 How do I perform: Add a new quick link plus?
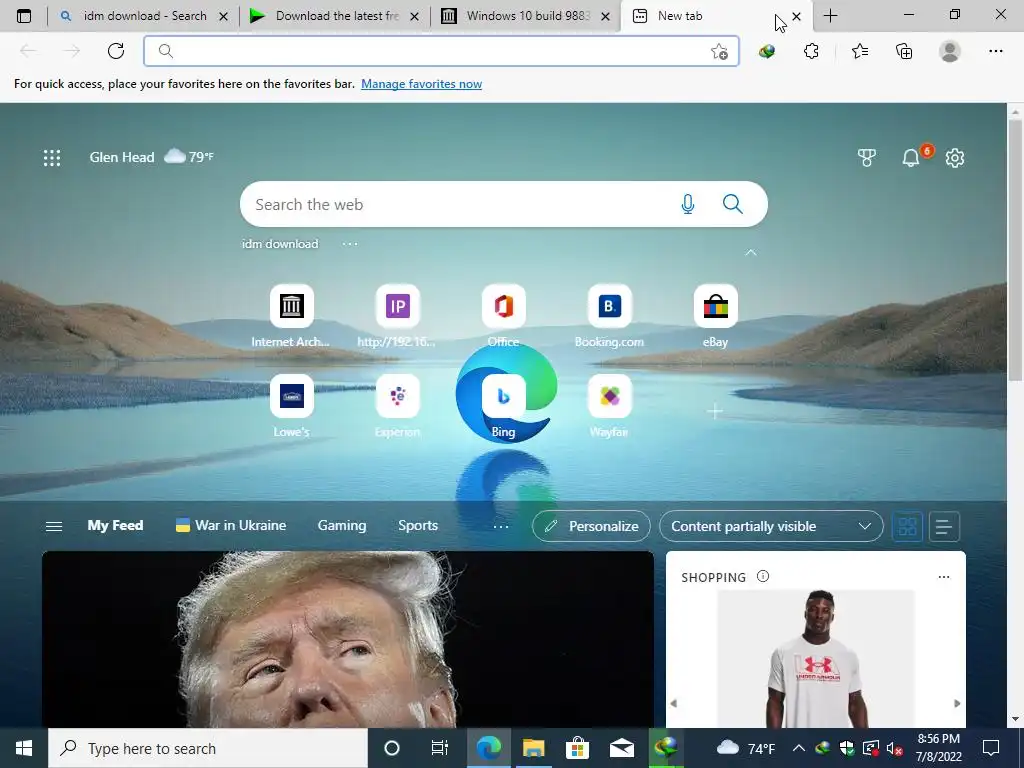[x=715, y=411]
